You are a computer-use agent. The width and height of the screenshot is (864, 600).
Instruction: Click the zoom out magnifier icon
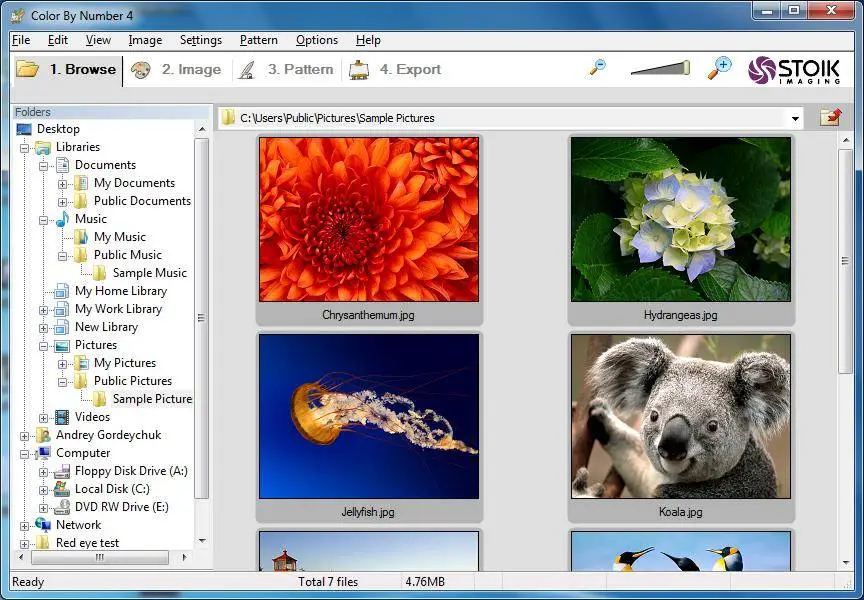[597, 68]
